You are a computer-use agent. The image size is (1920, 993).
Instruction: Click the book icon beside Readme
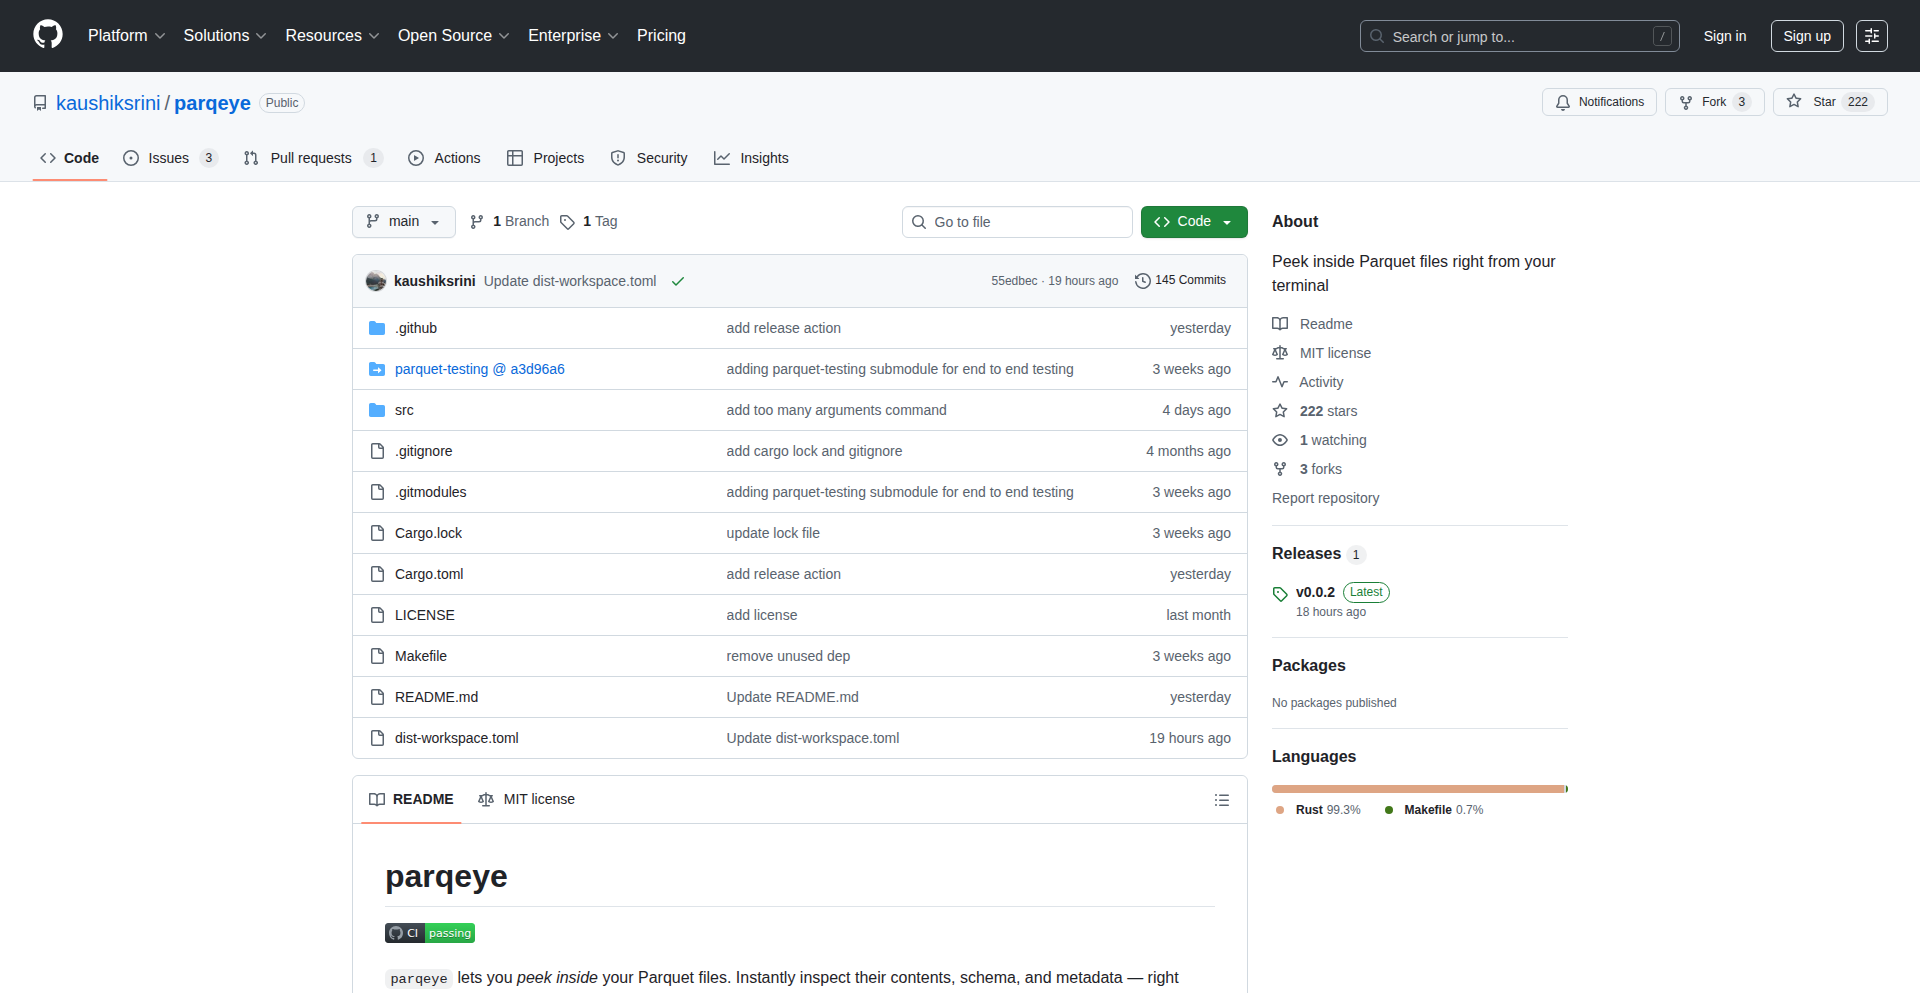coord(1280,323)
